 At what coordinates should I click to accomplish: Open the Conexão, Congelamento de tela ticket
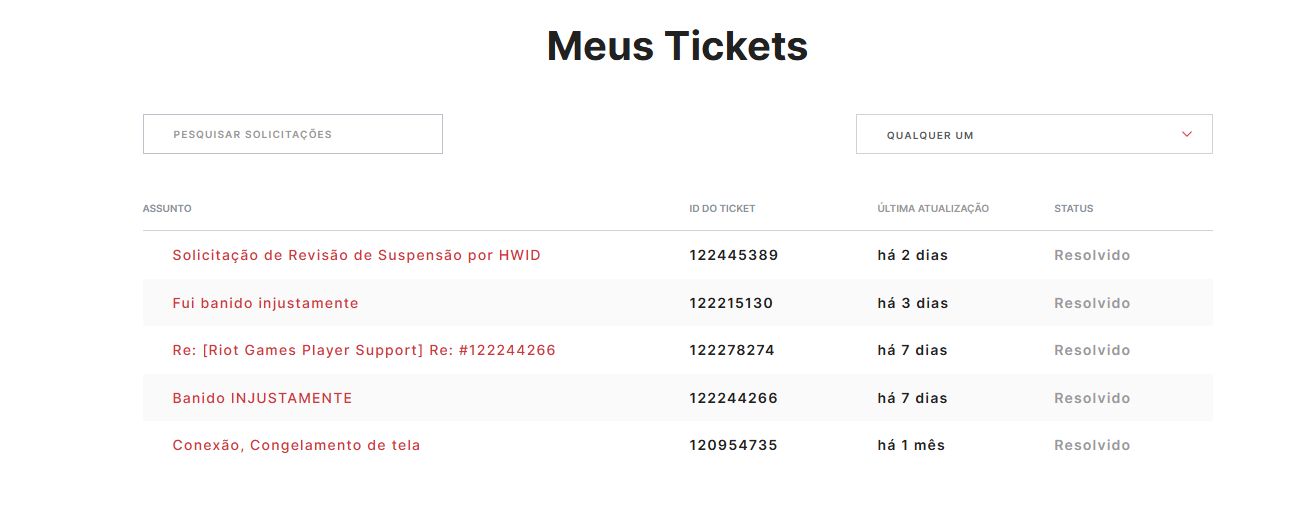296,445
